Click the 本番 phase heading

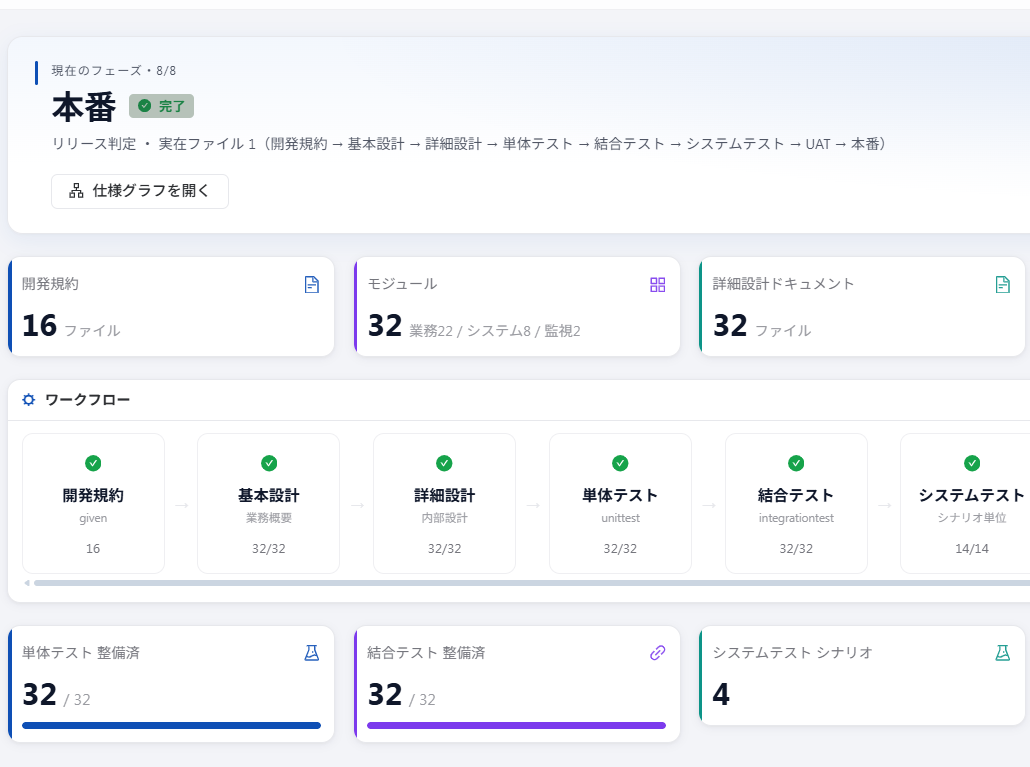click(84, 107)
